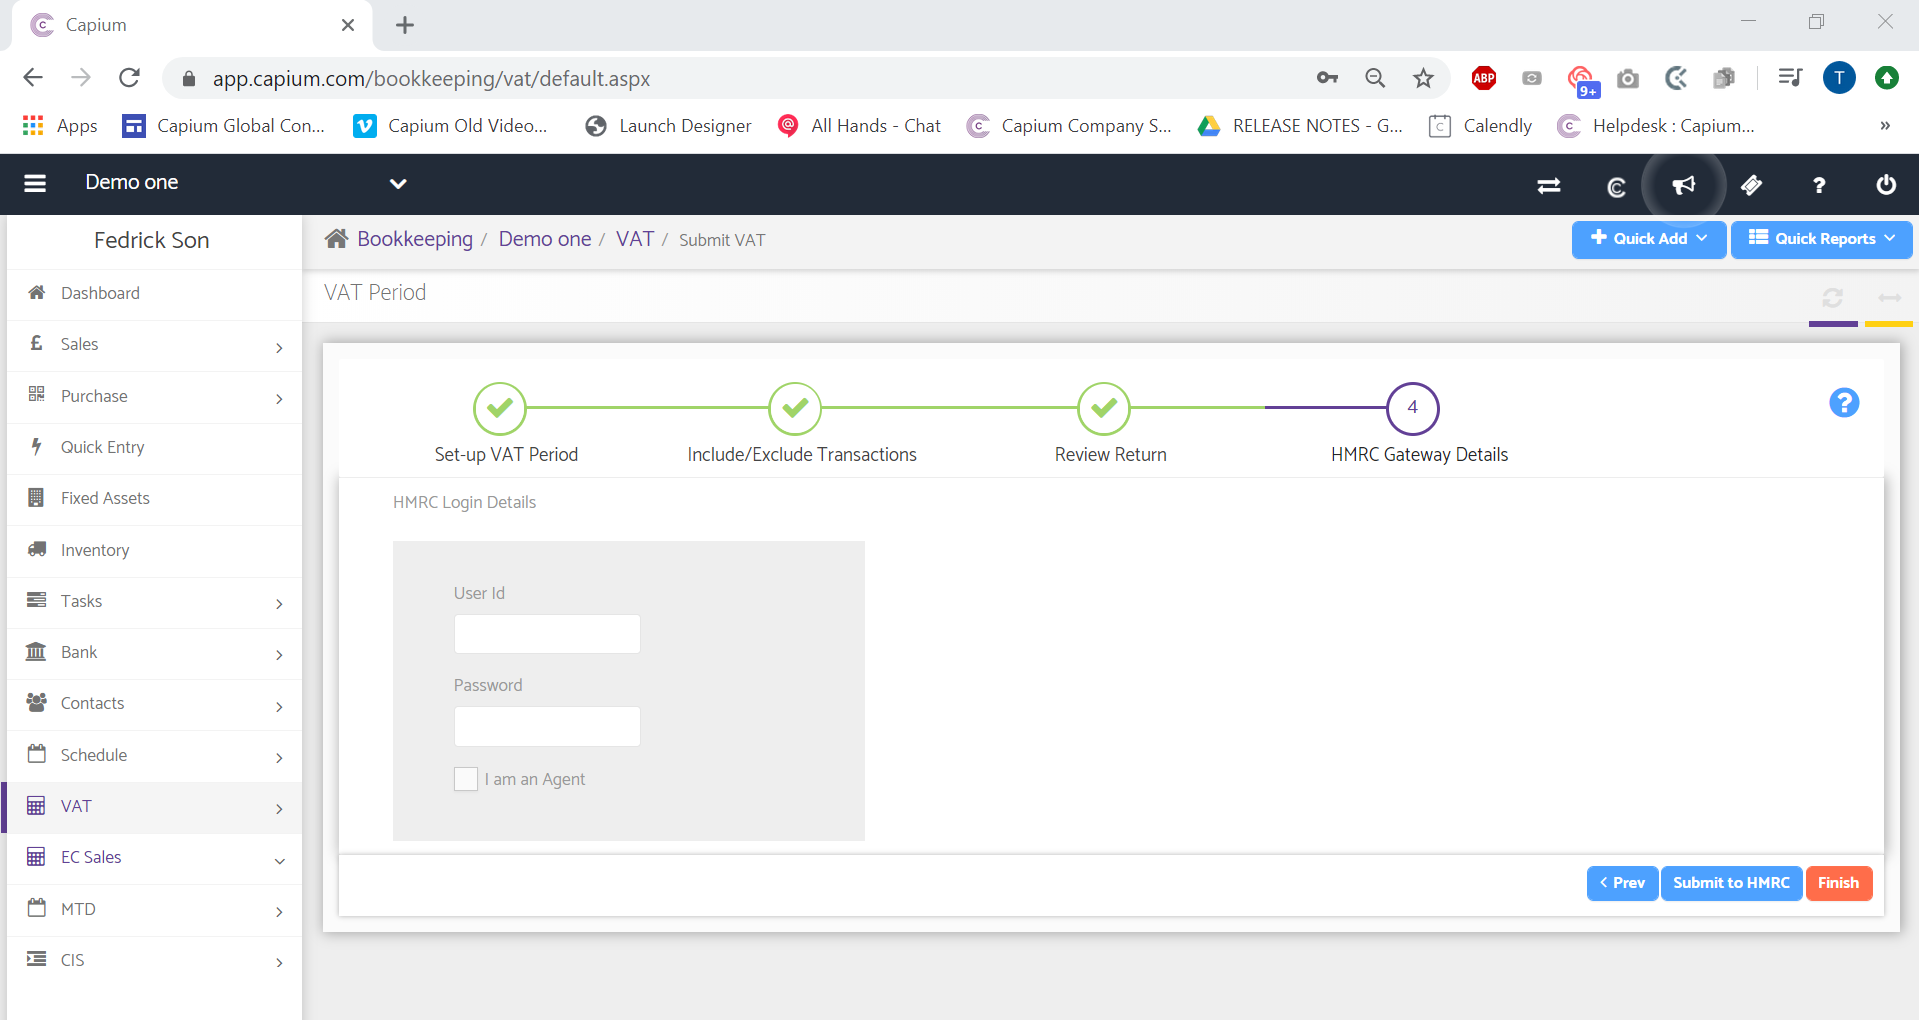
Task: Open the blue help circle icon
Action: [1844, 403]
